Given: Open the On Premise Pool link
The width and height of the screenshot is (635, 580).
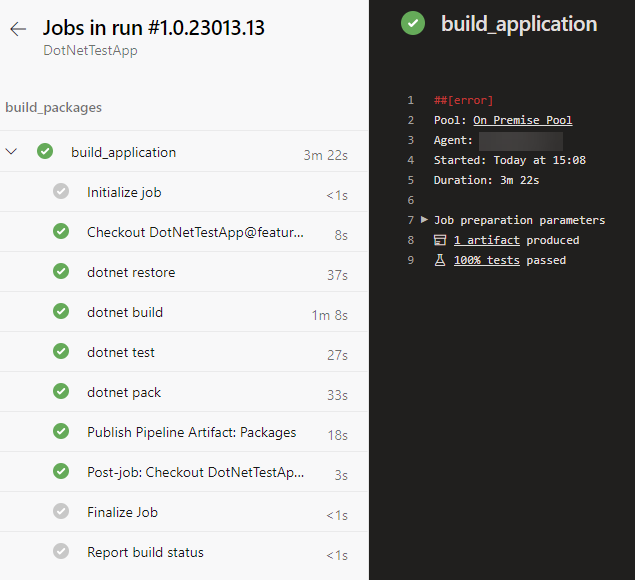Looking at the screenshot, I should pos(522,120).
